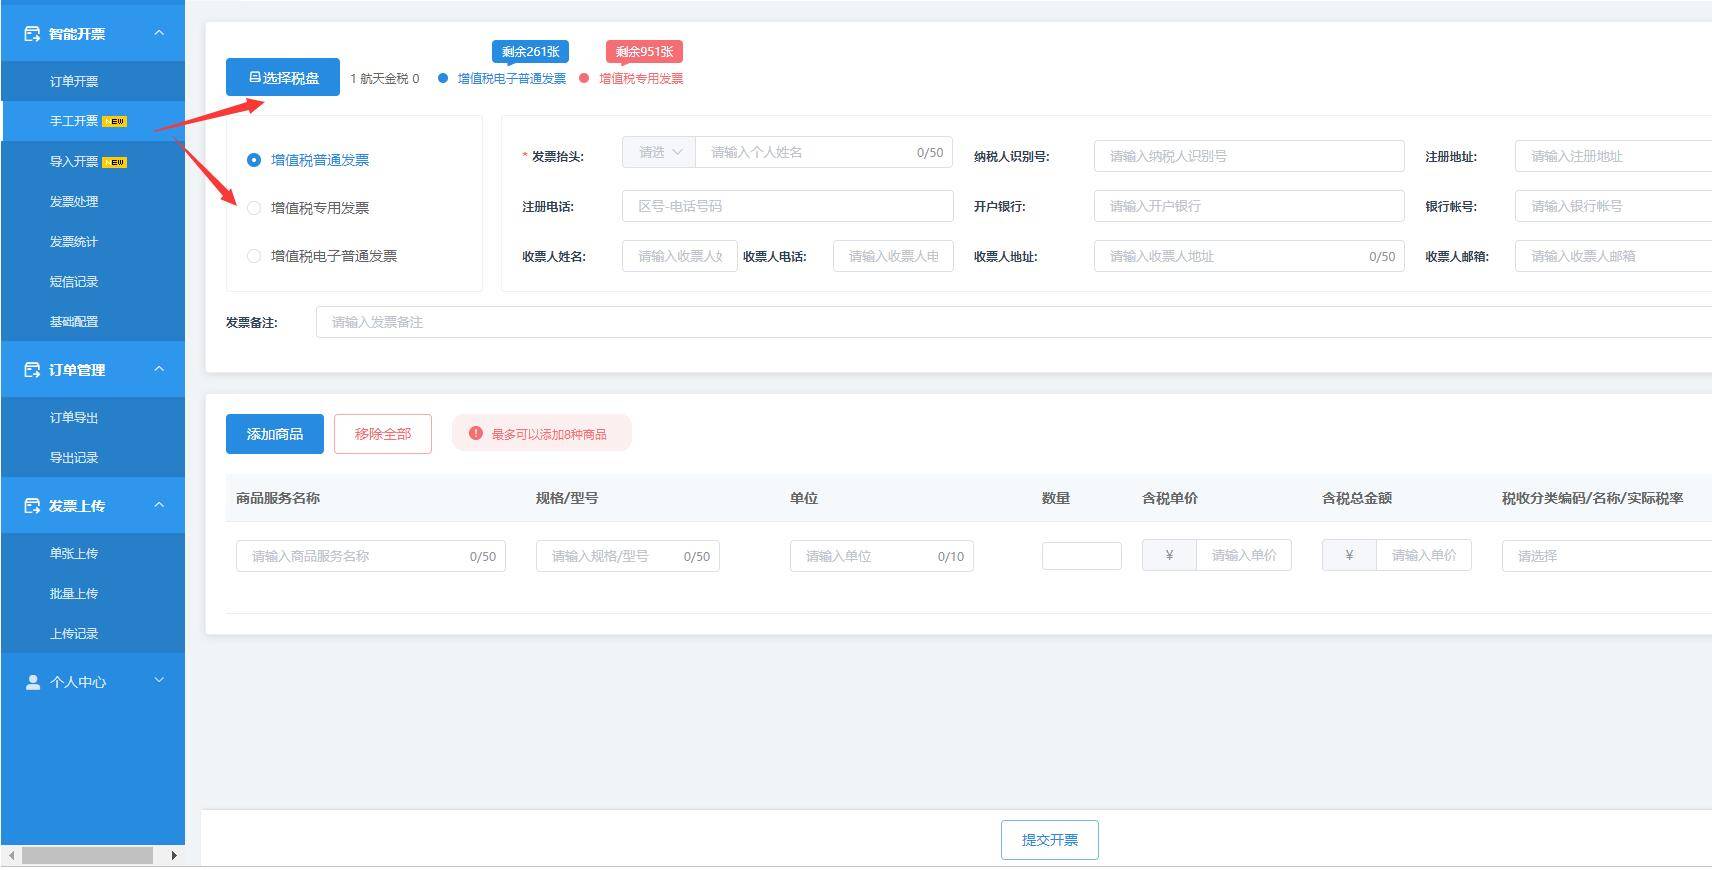The width and height of the screenshot is (1712, 870).
Task: Focus the 含税单价 amount field
Action: point(1244,555)
